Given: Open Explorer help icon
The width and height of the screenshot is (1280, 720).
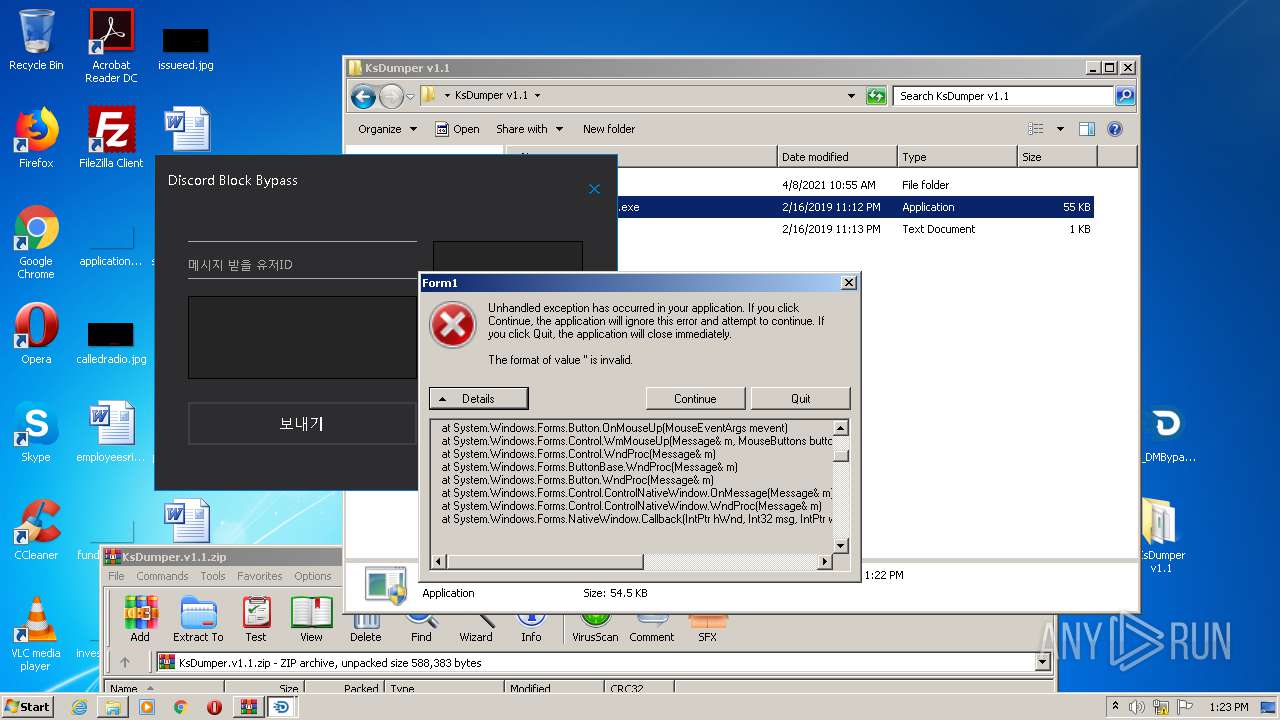Looking at the screenshot, I should click(1115, 129).
